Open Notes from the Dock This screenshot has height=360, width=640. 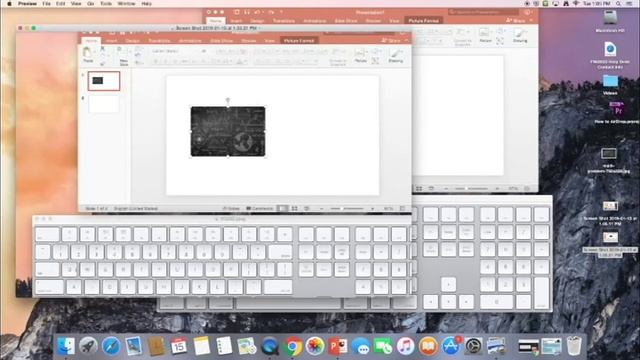pos(202,346)
